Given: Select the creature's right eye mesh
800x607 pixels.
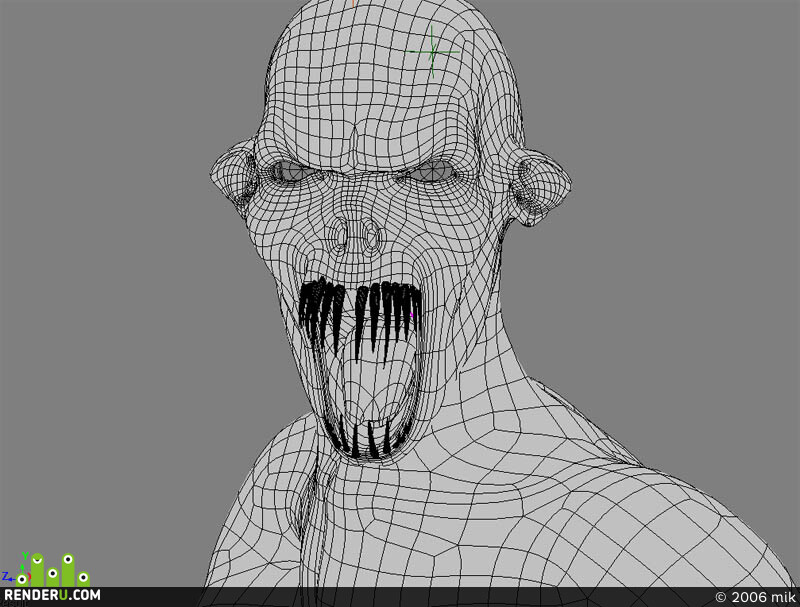Looking at the screenshot, I should (x=434, y=171).
